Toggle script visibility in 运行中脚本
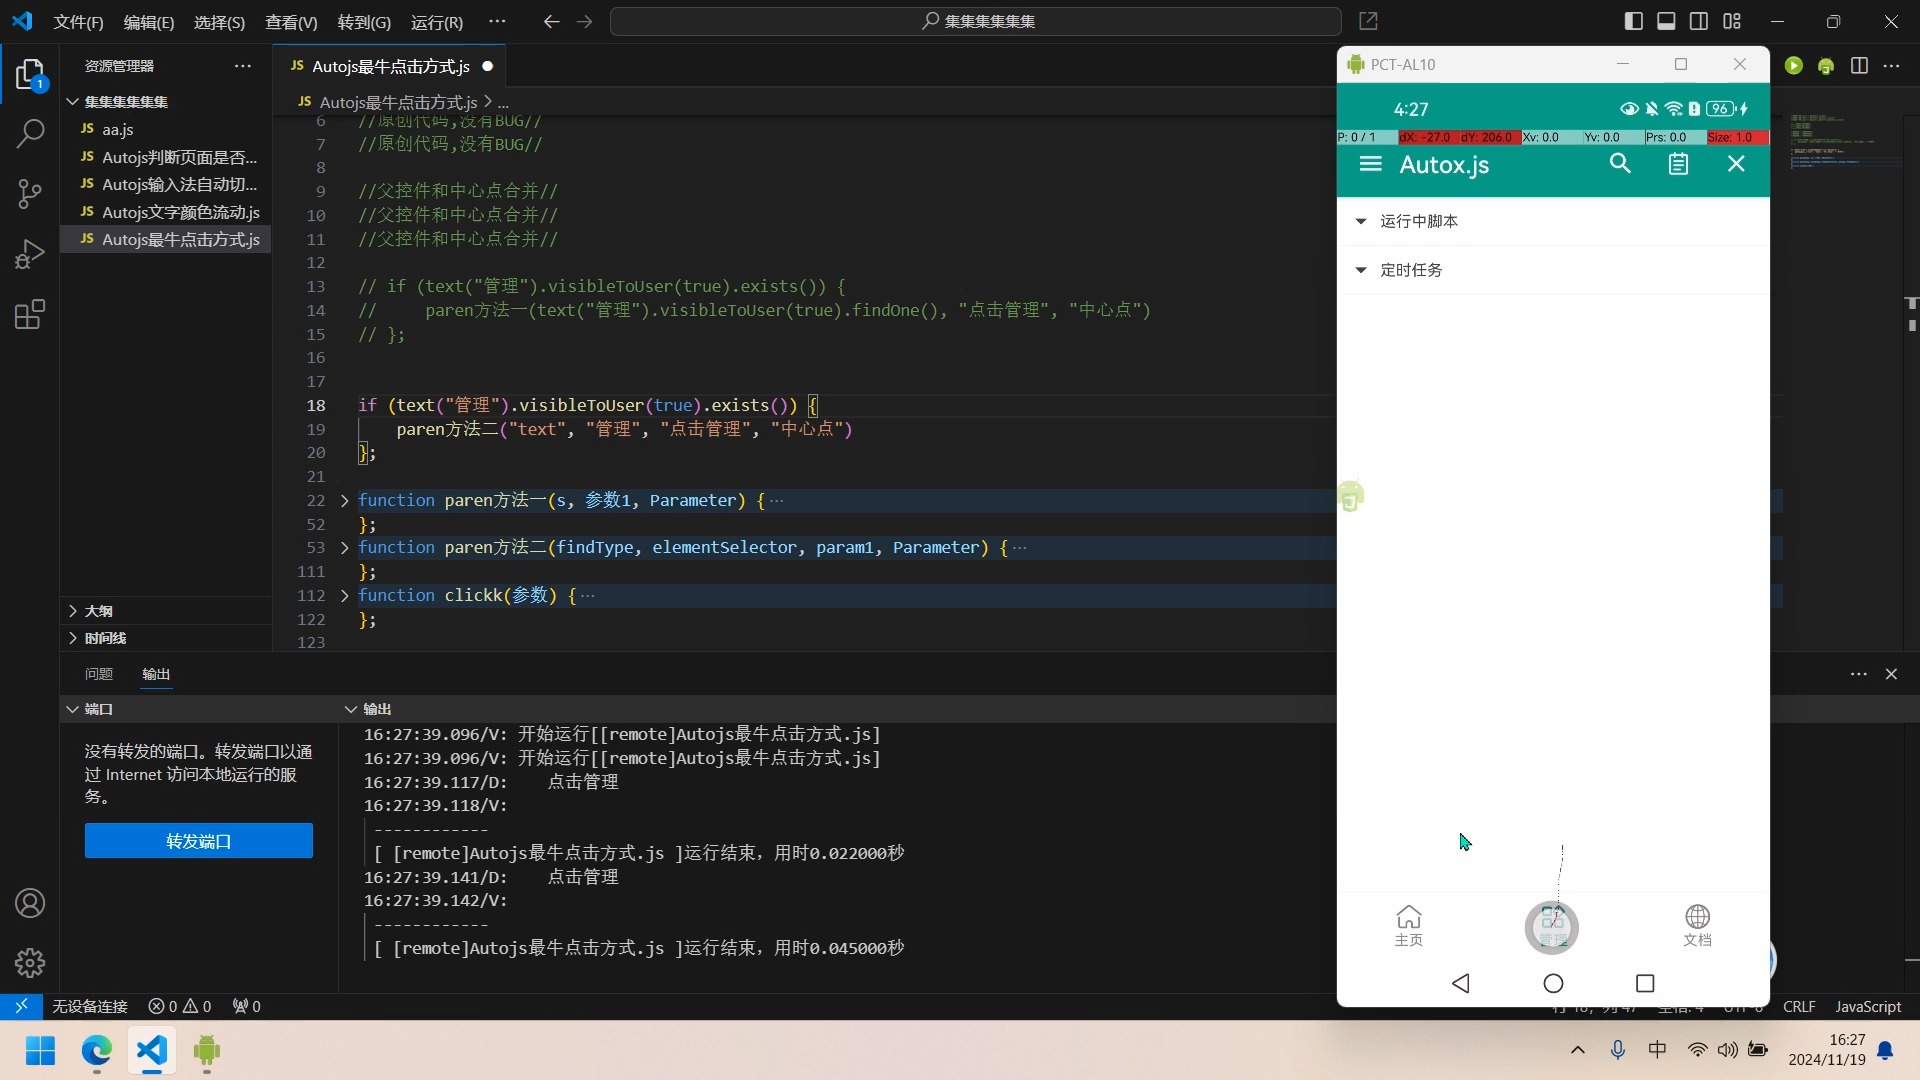1920x1080 pixels. [x=1362, y=220]
